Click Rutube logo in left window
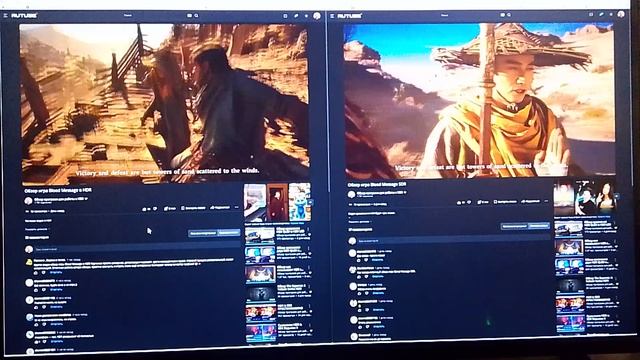Screen dimensions: 640x360 point(24,16)
